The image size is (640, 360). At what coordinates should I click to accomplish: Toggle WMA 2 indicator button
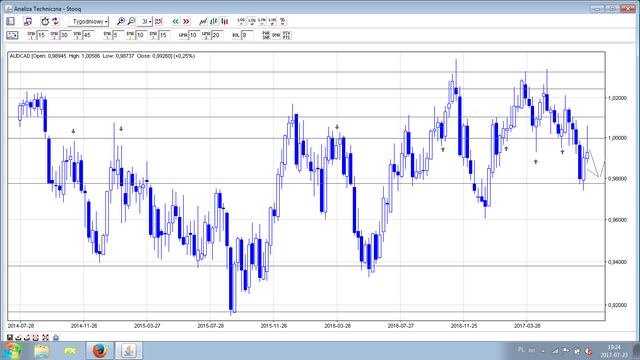click(206, 36)
